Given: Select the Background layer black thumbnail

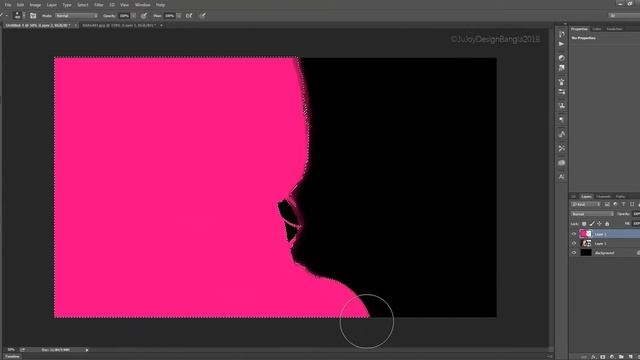Looking at the screenshot, I should (586, 253).
